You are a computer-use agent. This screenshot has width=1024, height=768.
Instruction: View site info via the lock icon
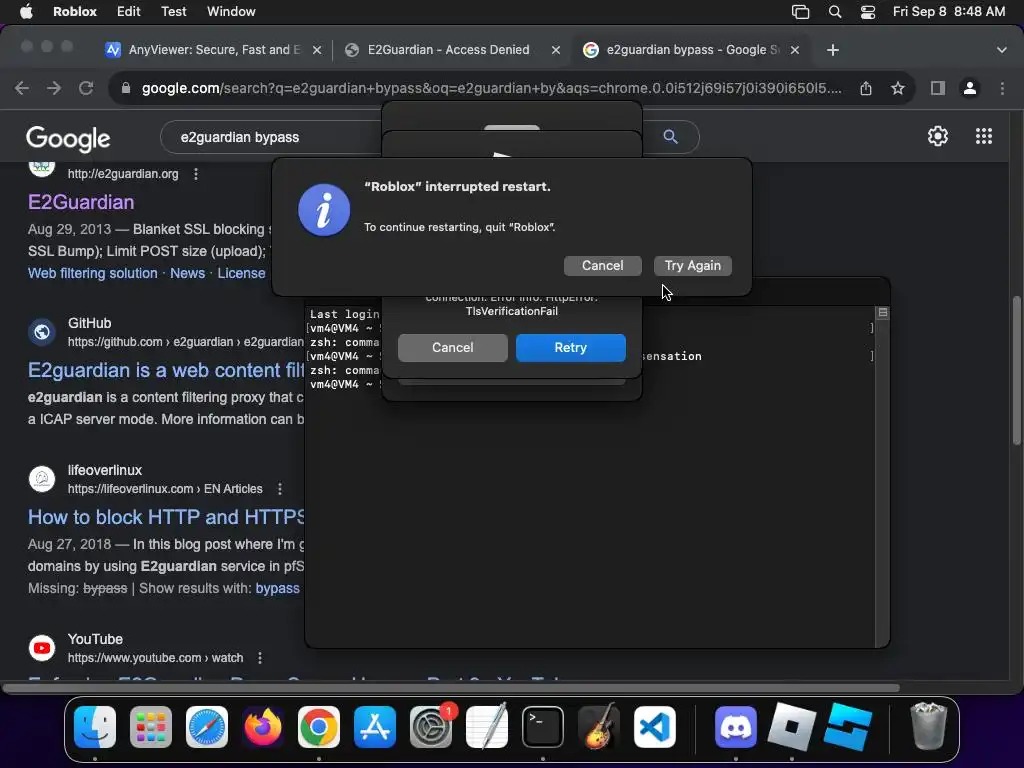click(x=126, y=88)
